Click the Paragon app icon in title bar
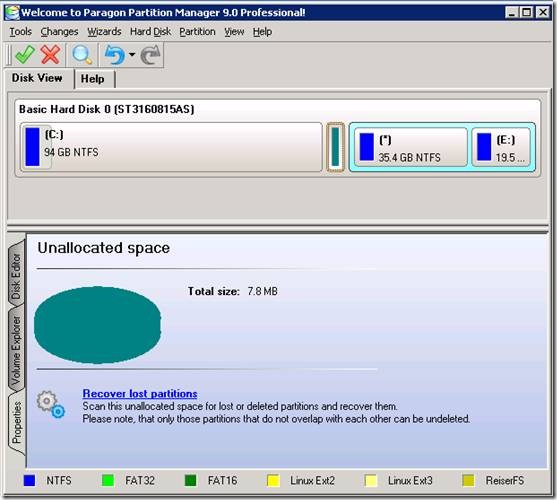The height and width of the screenshot is (500, 557). 12,12
